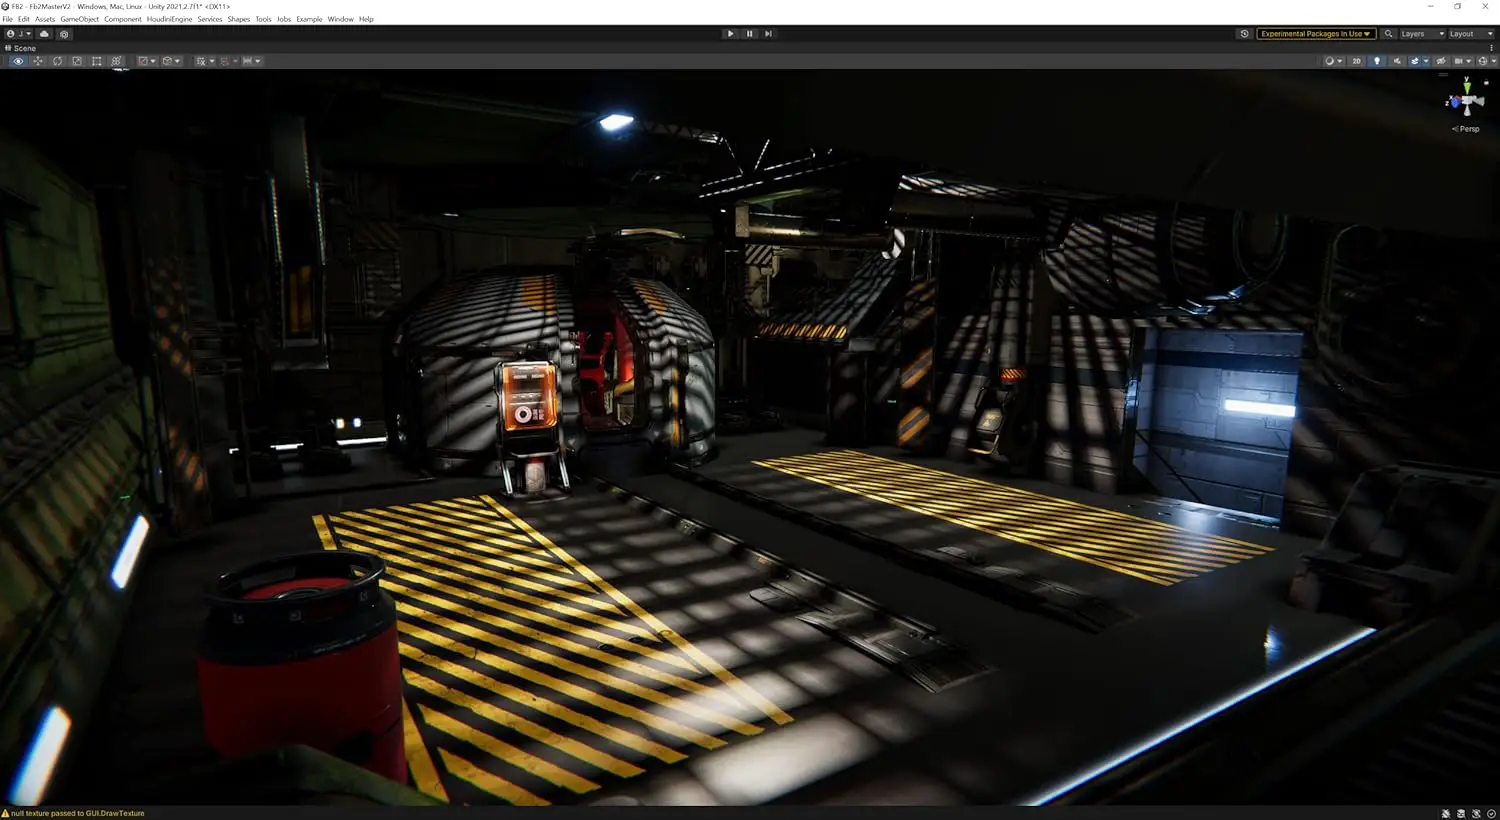
Task: Click the global search magnifier icon
Action: [1388, 34]
